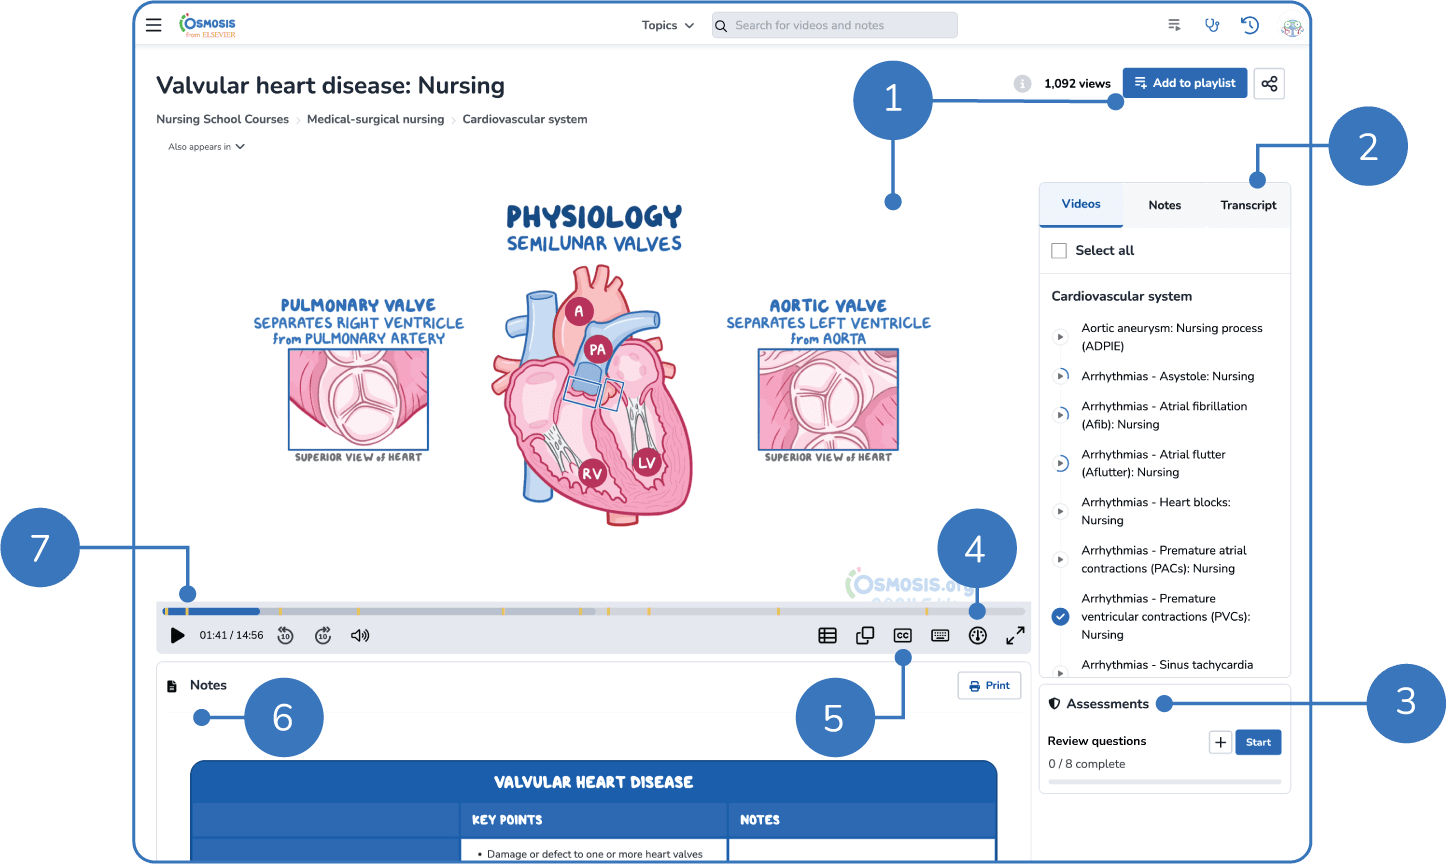Open viewing history icon
1446x864 pixels.
click(1250, 26)
